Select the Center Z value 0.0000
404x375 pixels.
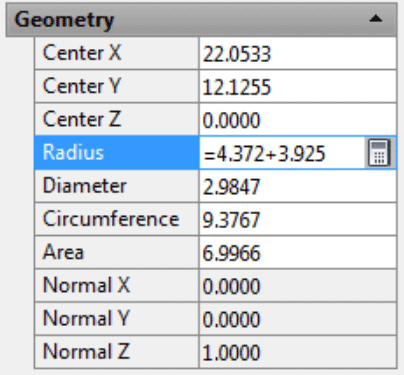click(x=298, y=120)
